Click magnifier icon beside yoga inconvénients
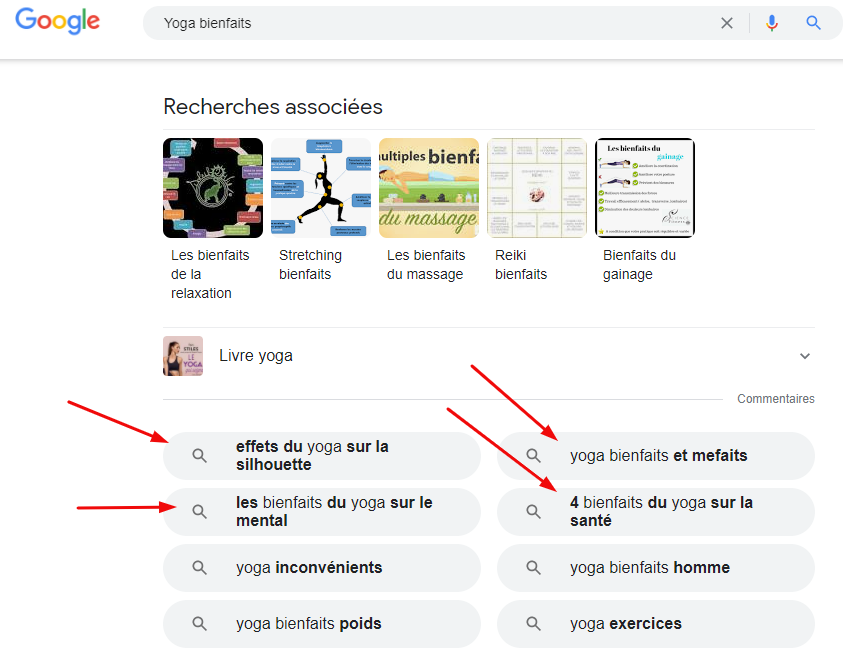The image size is (843, 665). click(x=199, y=568)
